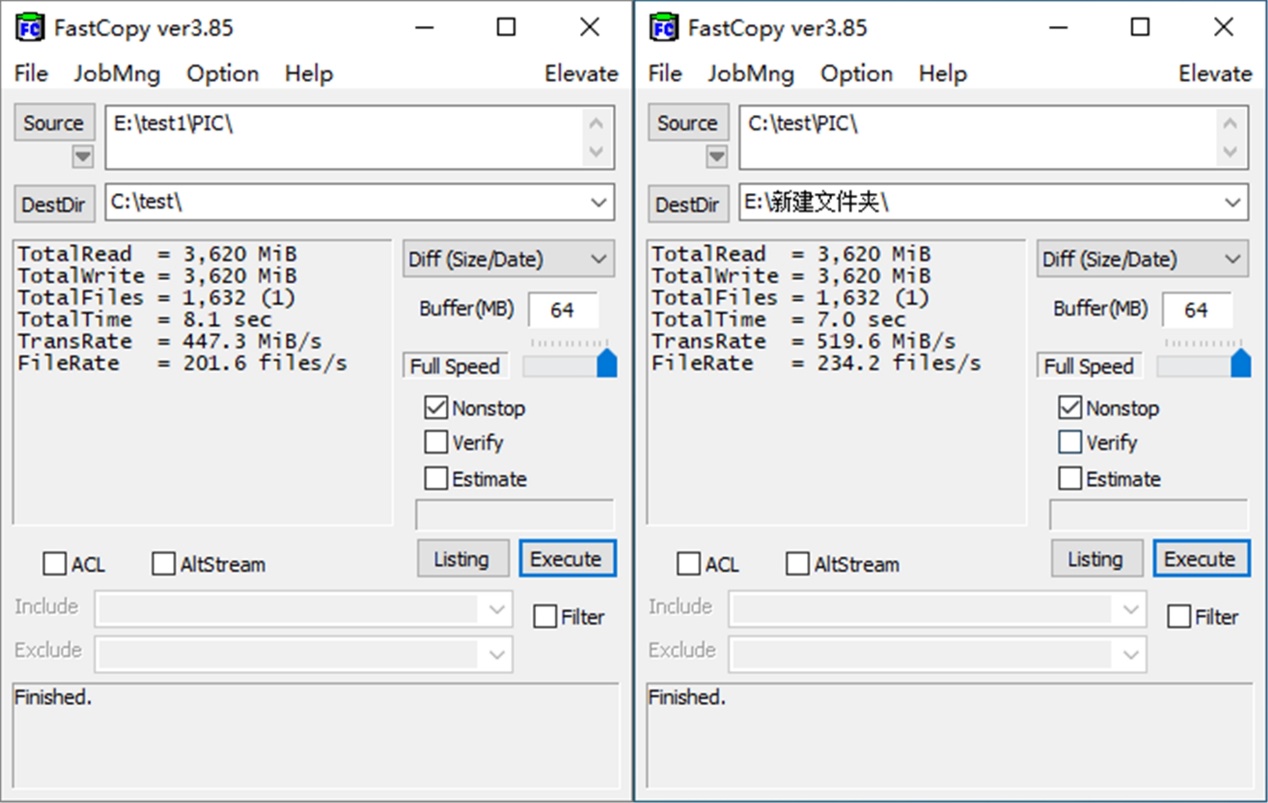This screenshot has height=803, width=1268.
Task: Open Option menu in C:\test\PIC\ source window
Action: [x=856, y=73]
